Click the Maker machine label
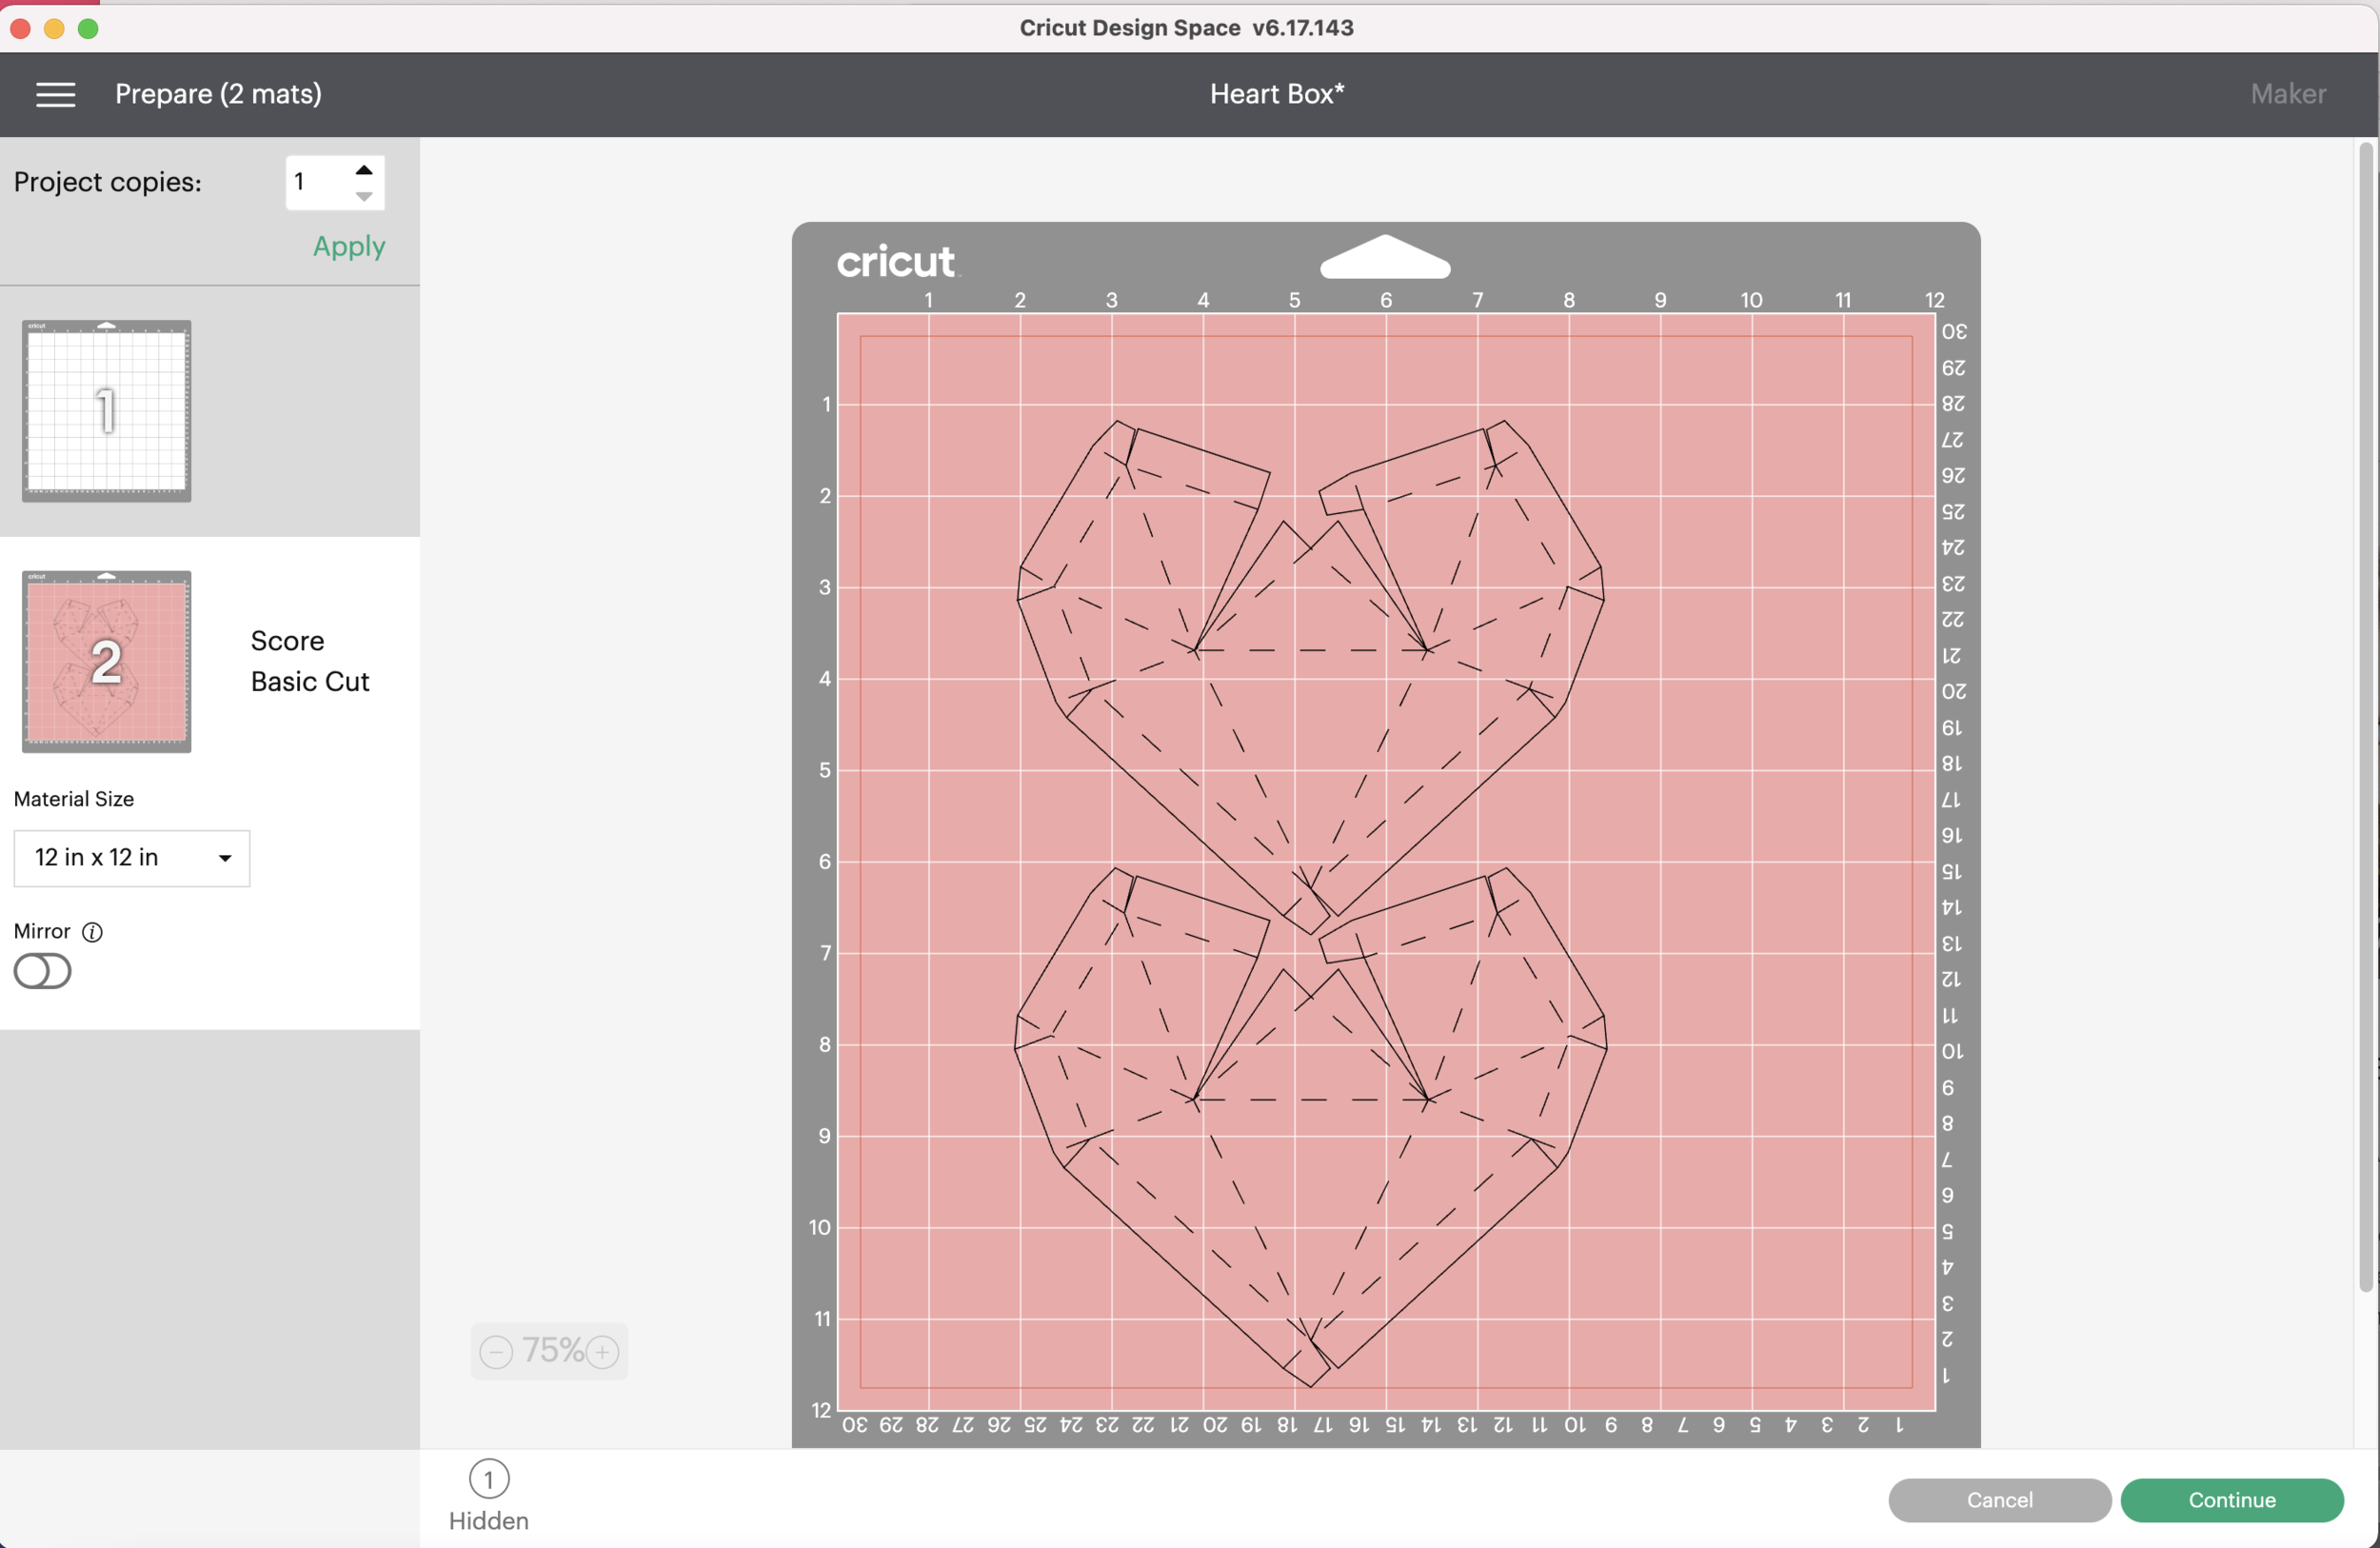Image resolution: width=2380 pixels, height=1548 pixels. tap(2288, 94)
